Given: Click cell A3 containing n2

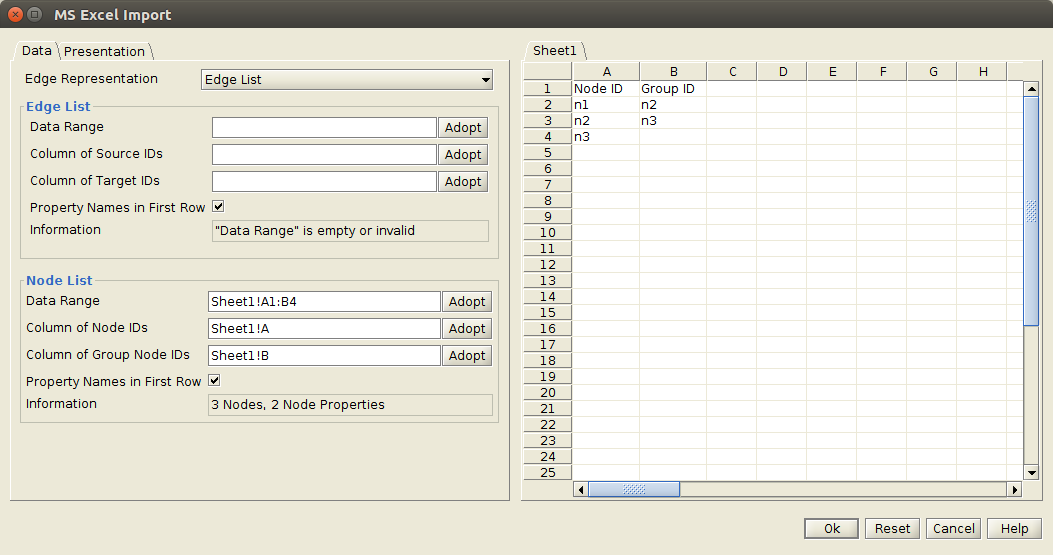Looking at the screenshot, I should pos(606,121).
